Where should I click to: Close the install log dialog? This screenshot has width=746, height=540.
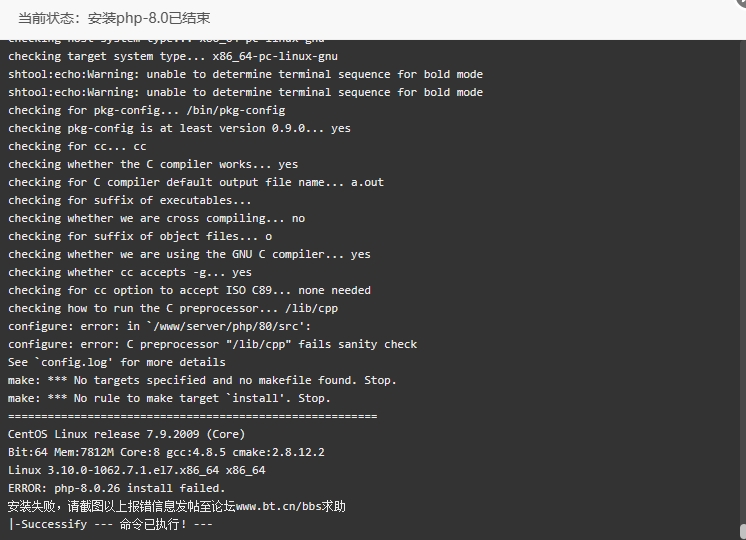point(742,2)
